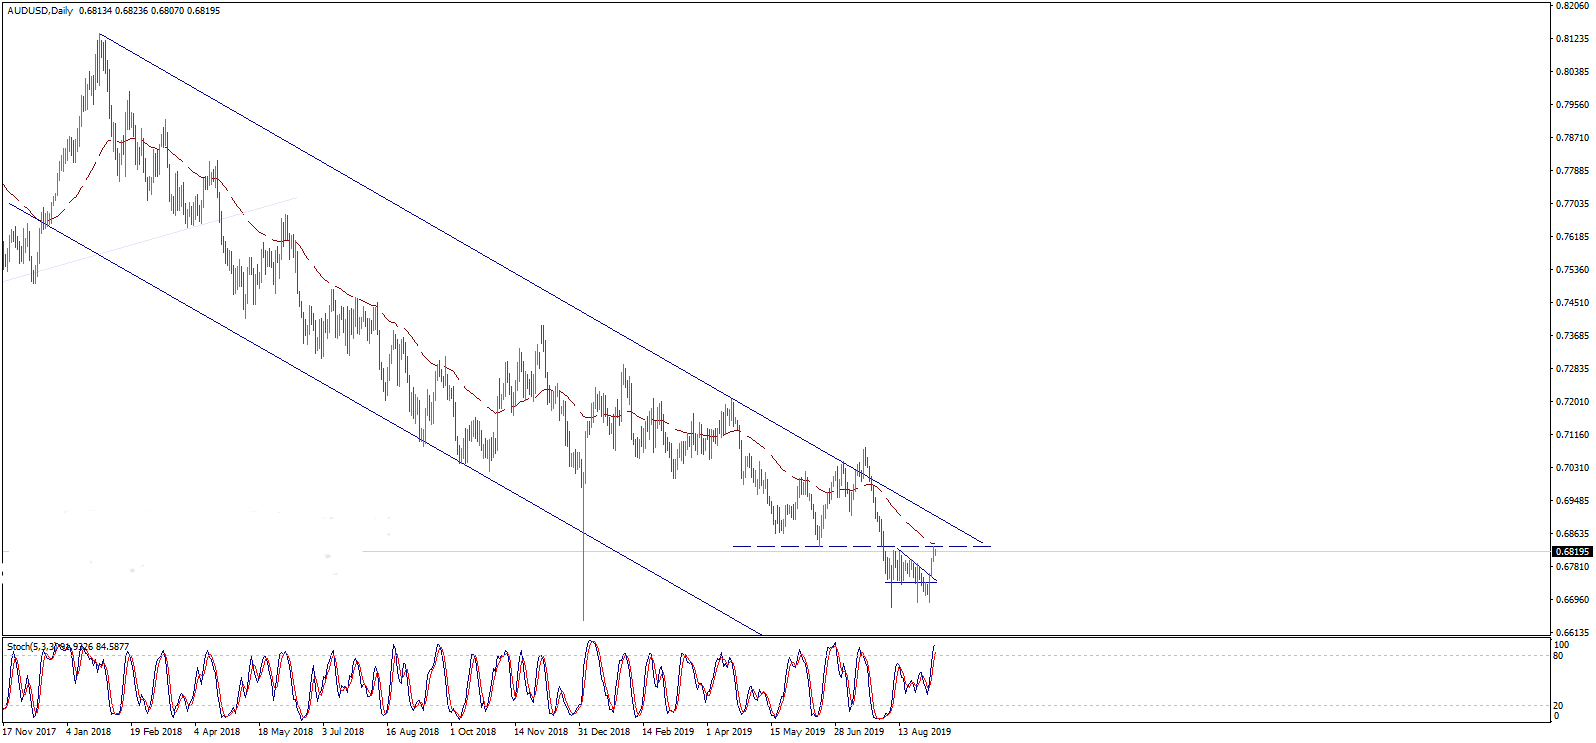Click the 0.76185 price axis label
The width and height of the screenshot is (1596, 743).
pyautogui.click(x=1573, y=237)
